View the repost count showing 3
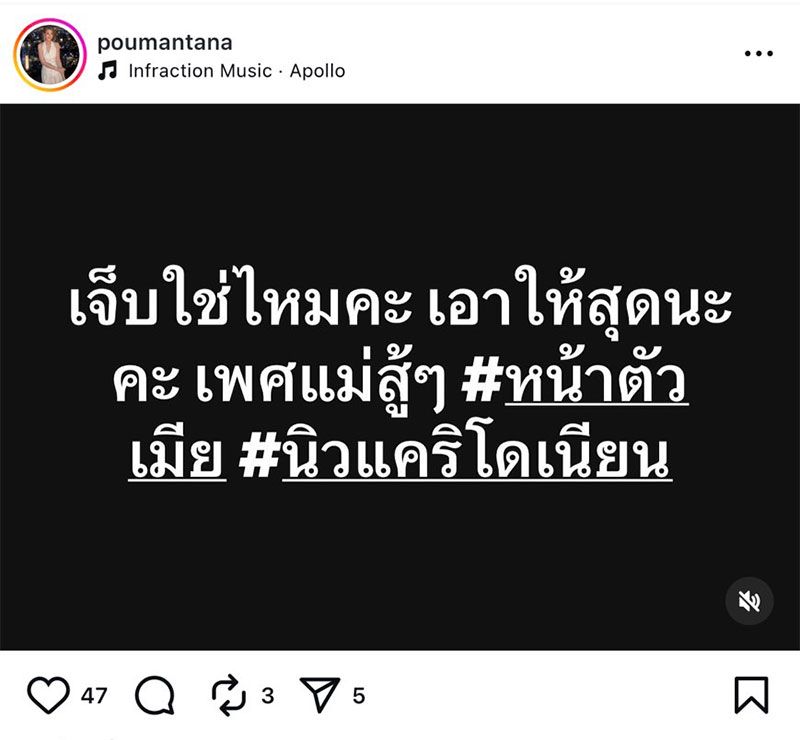 268,696
